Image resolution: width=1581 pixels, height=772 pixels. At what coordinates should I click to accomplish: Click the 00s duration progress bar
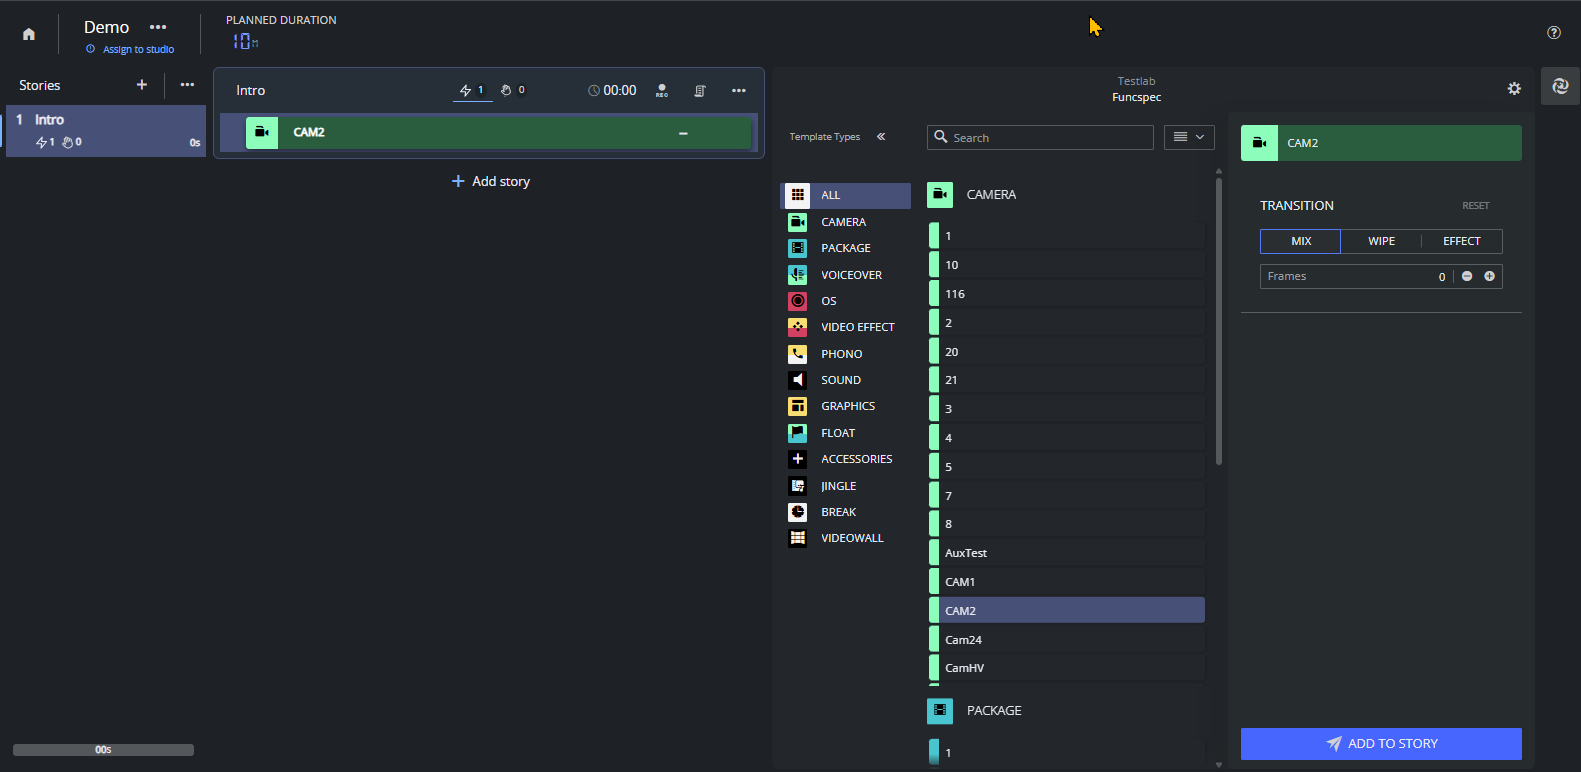[103, 750]
